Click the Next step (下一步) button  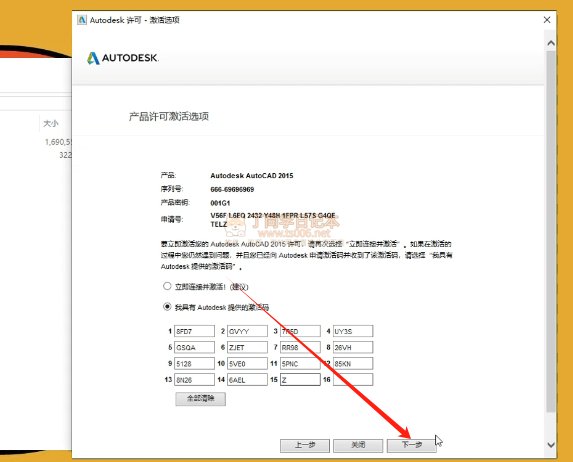coord(411,445)
